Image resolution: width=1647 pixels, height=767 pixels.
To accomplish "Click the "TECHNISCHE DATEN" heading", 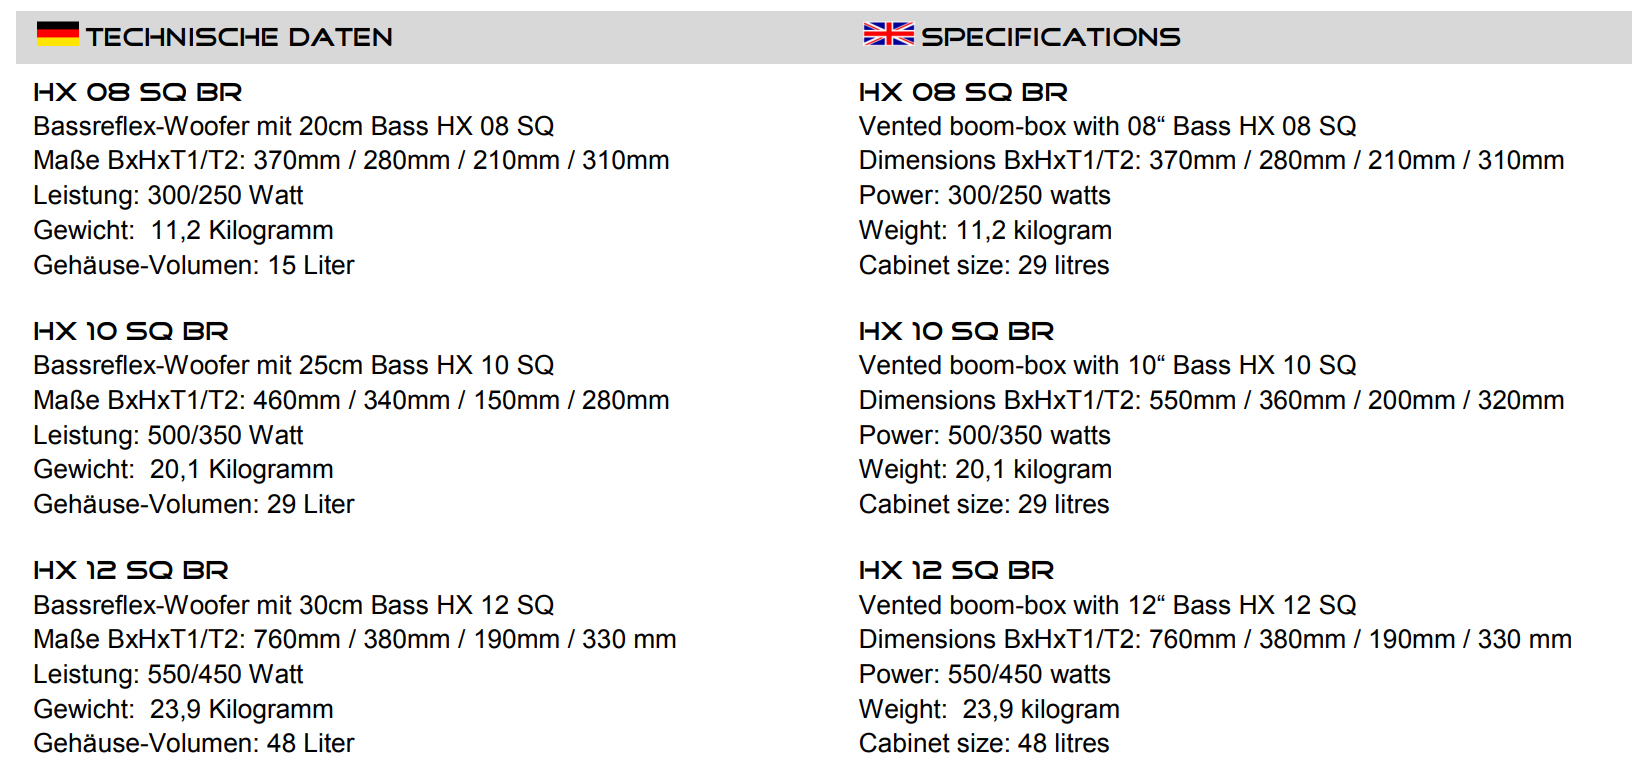I will (239, 37).
